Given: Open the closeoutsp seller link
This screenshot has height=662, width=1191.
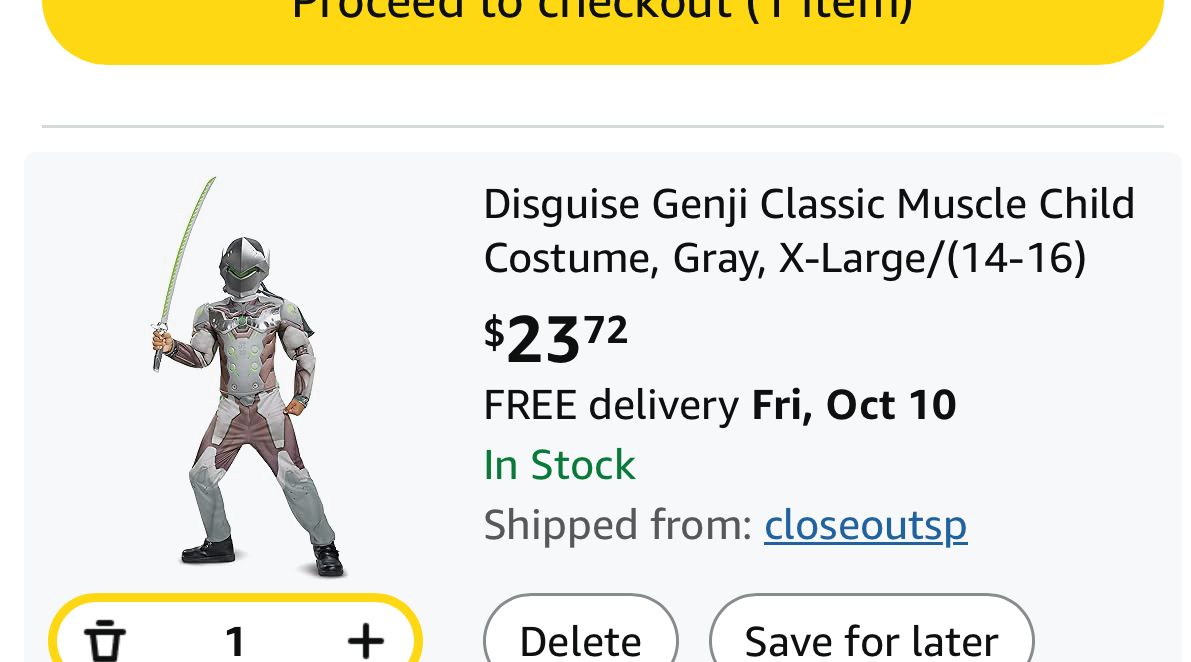Looking at the screenshot, I should 865,525.
